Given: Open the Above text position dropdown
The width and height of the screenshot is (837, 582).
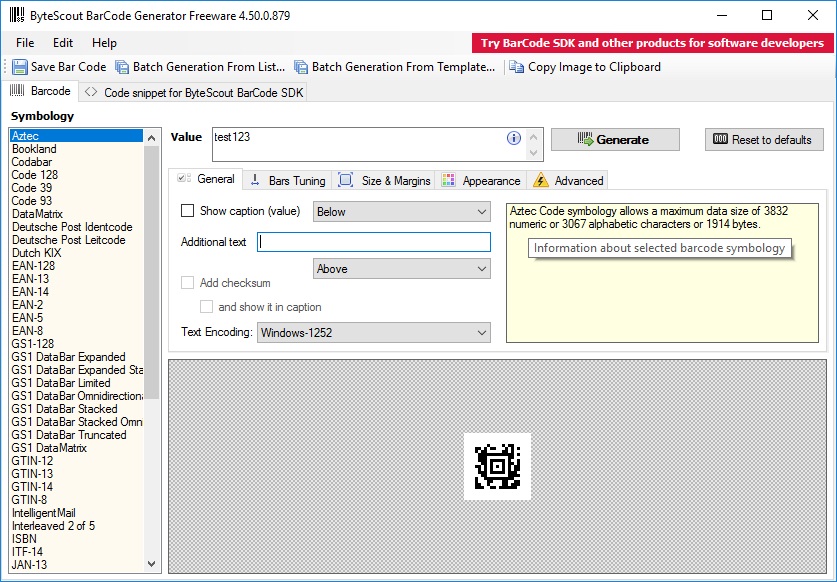Looking at the screenshot, I should 481,268.
